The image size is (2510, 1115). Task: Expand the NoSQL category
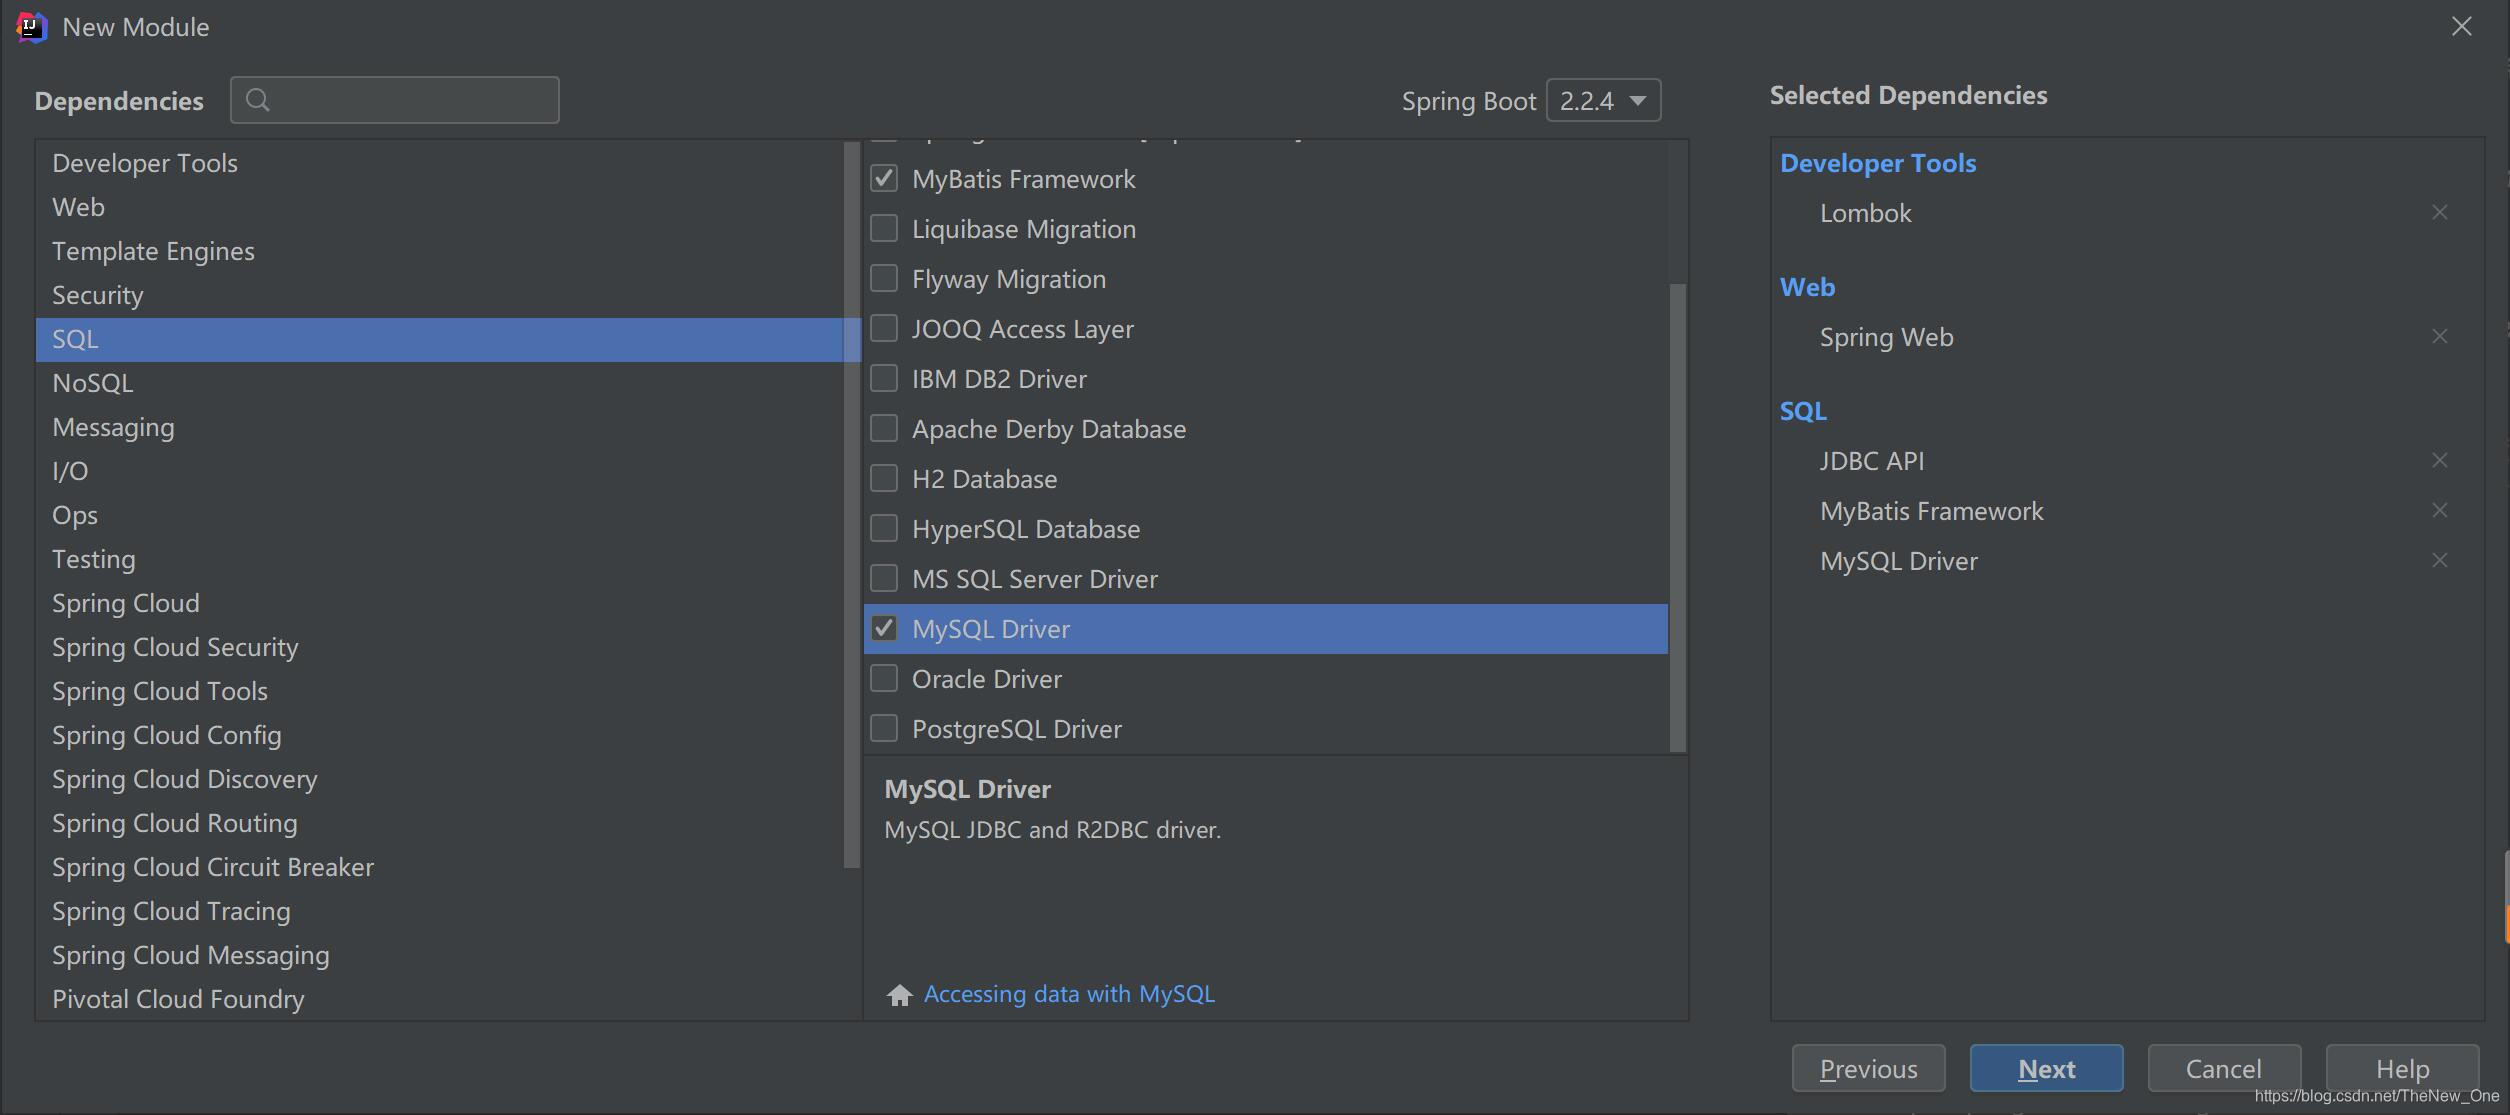coord(91,382)
